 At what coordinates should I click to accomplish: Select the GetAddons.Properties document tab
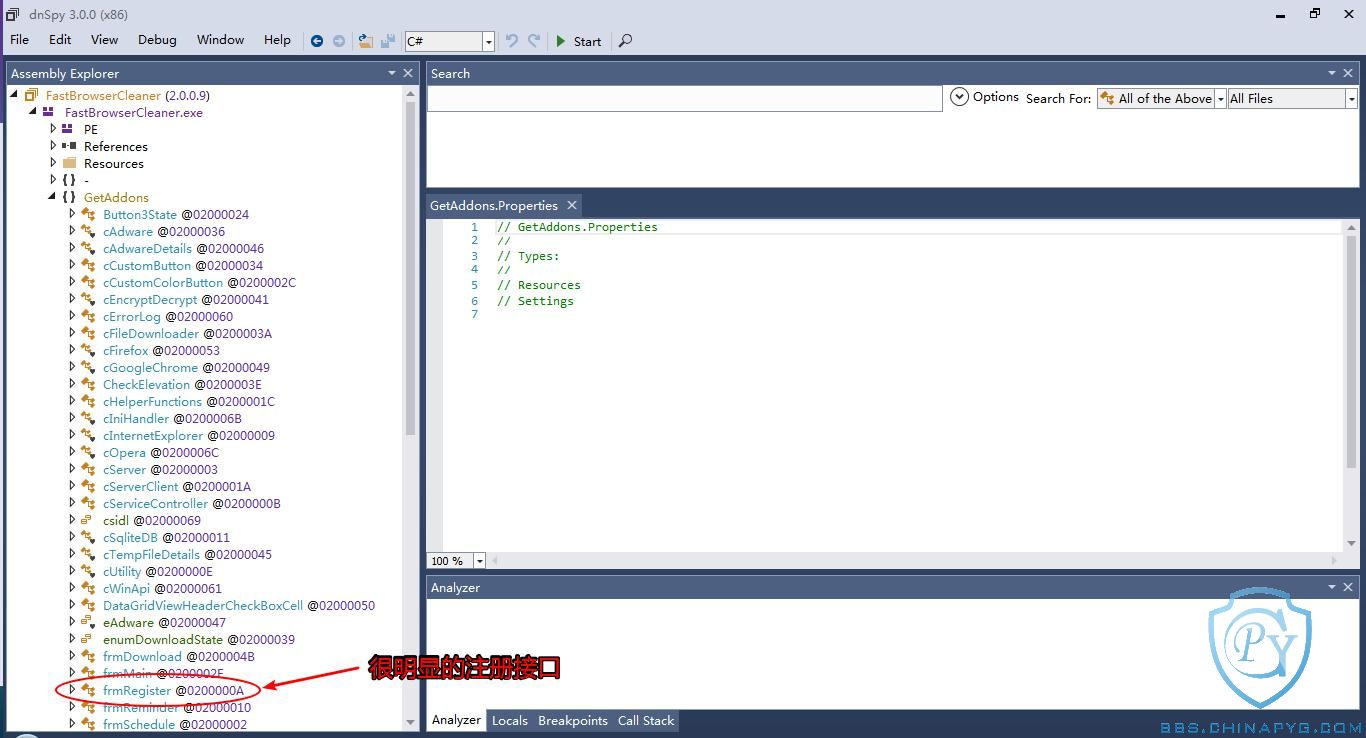point(494,205)
